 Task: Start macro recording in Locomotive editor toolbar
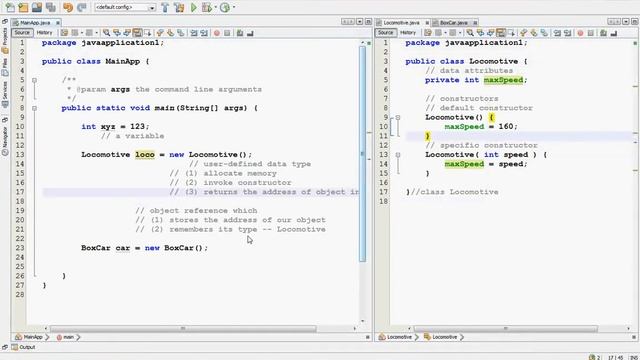click(580, 33)
